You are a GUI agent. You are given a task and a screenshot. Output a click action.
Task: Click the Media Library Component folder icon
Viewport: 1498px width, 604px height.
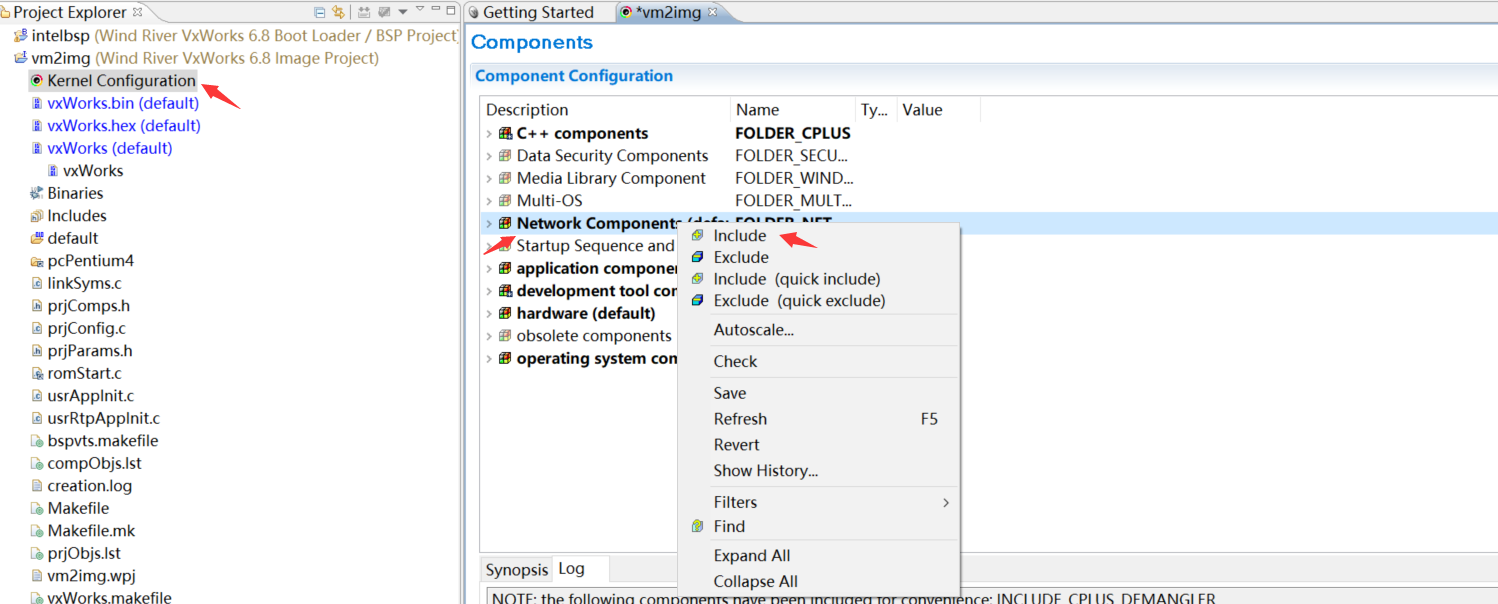click(505, 178)
